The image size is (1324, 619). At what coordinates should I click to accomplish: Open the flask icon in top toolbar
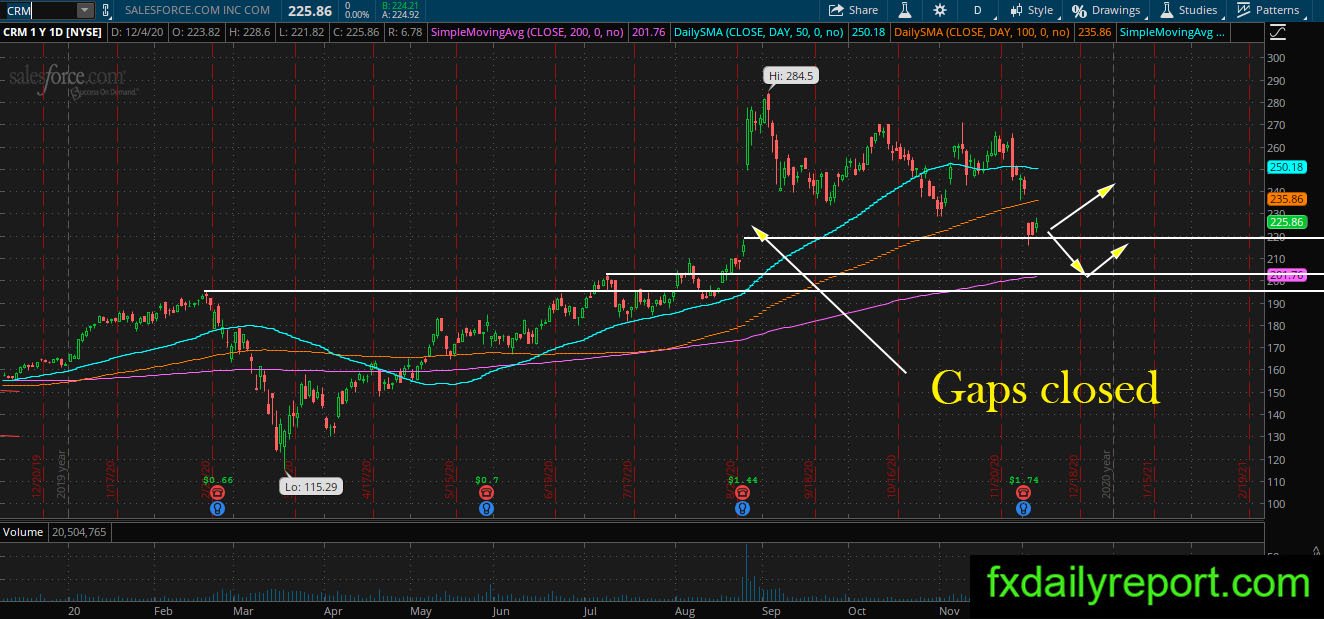tap(904, 10)
